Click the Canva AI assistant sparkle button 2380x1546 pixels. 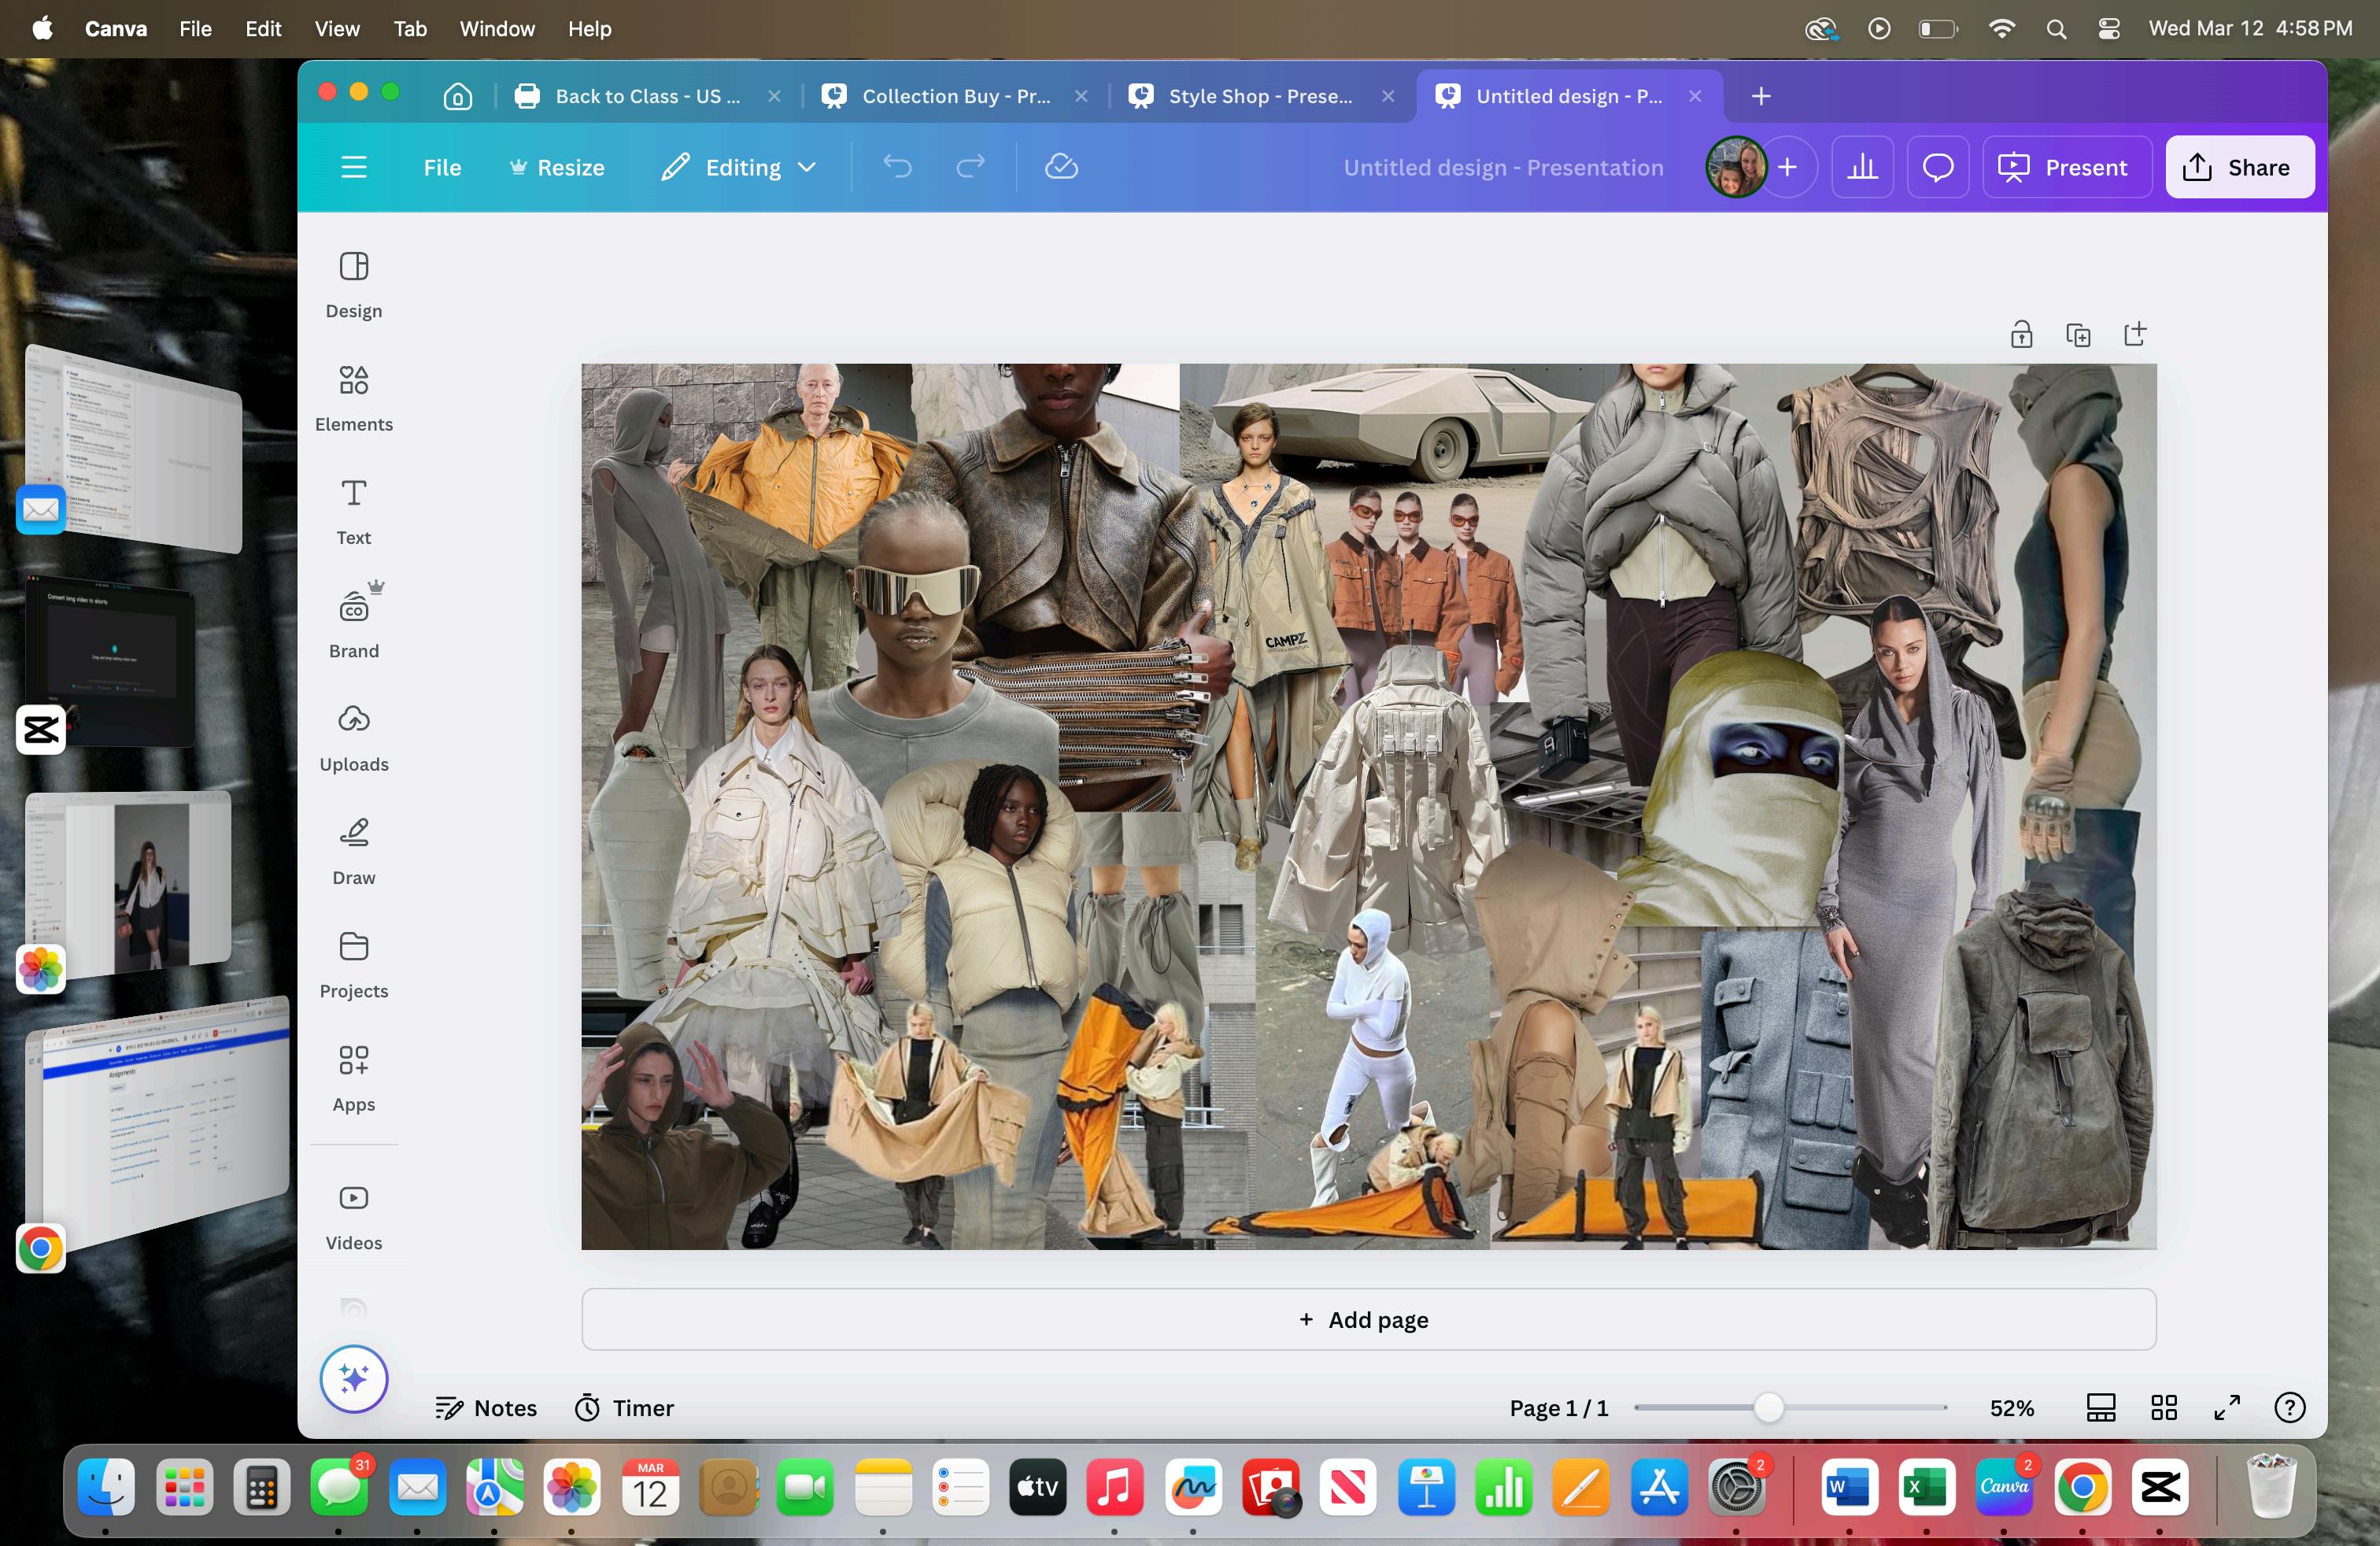point(353,1378)
